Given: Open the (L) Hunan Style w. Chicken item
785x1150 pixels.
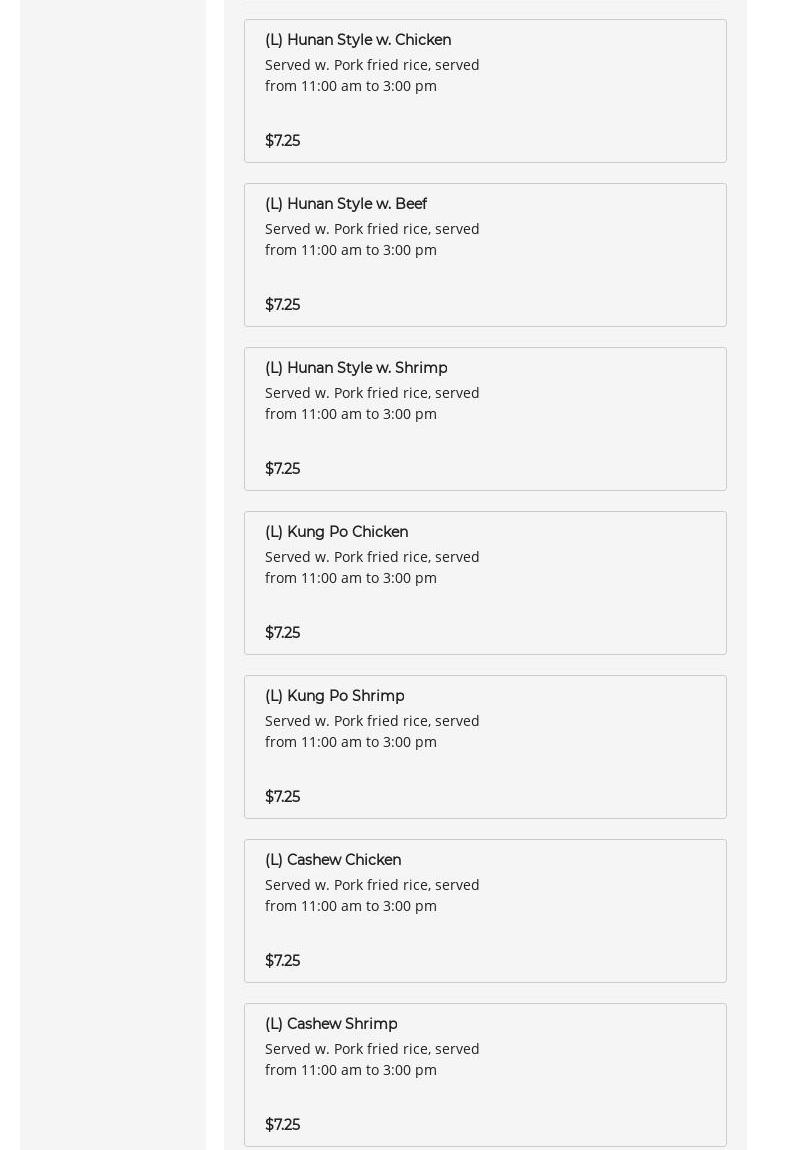Looking at the screenshot, I should pos(358,40).
